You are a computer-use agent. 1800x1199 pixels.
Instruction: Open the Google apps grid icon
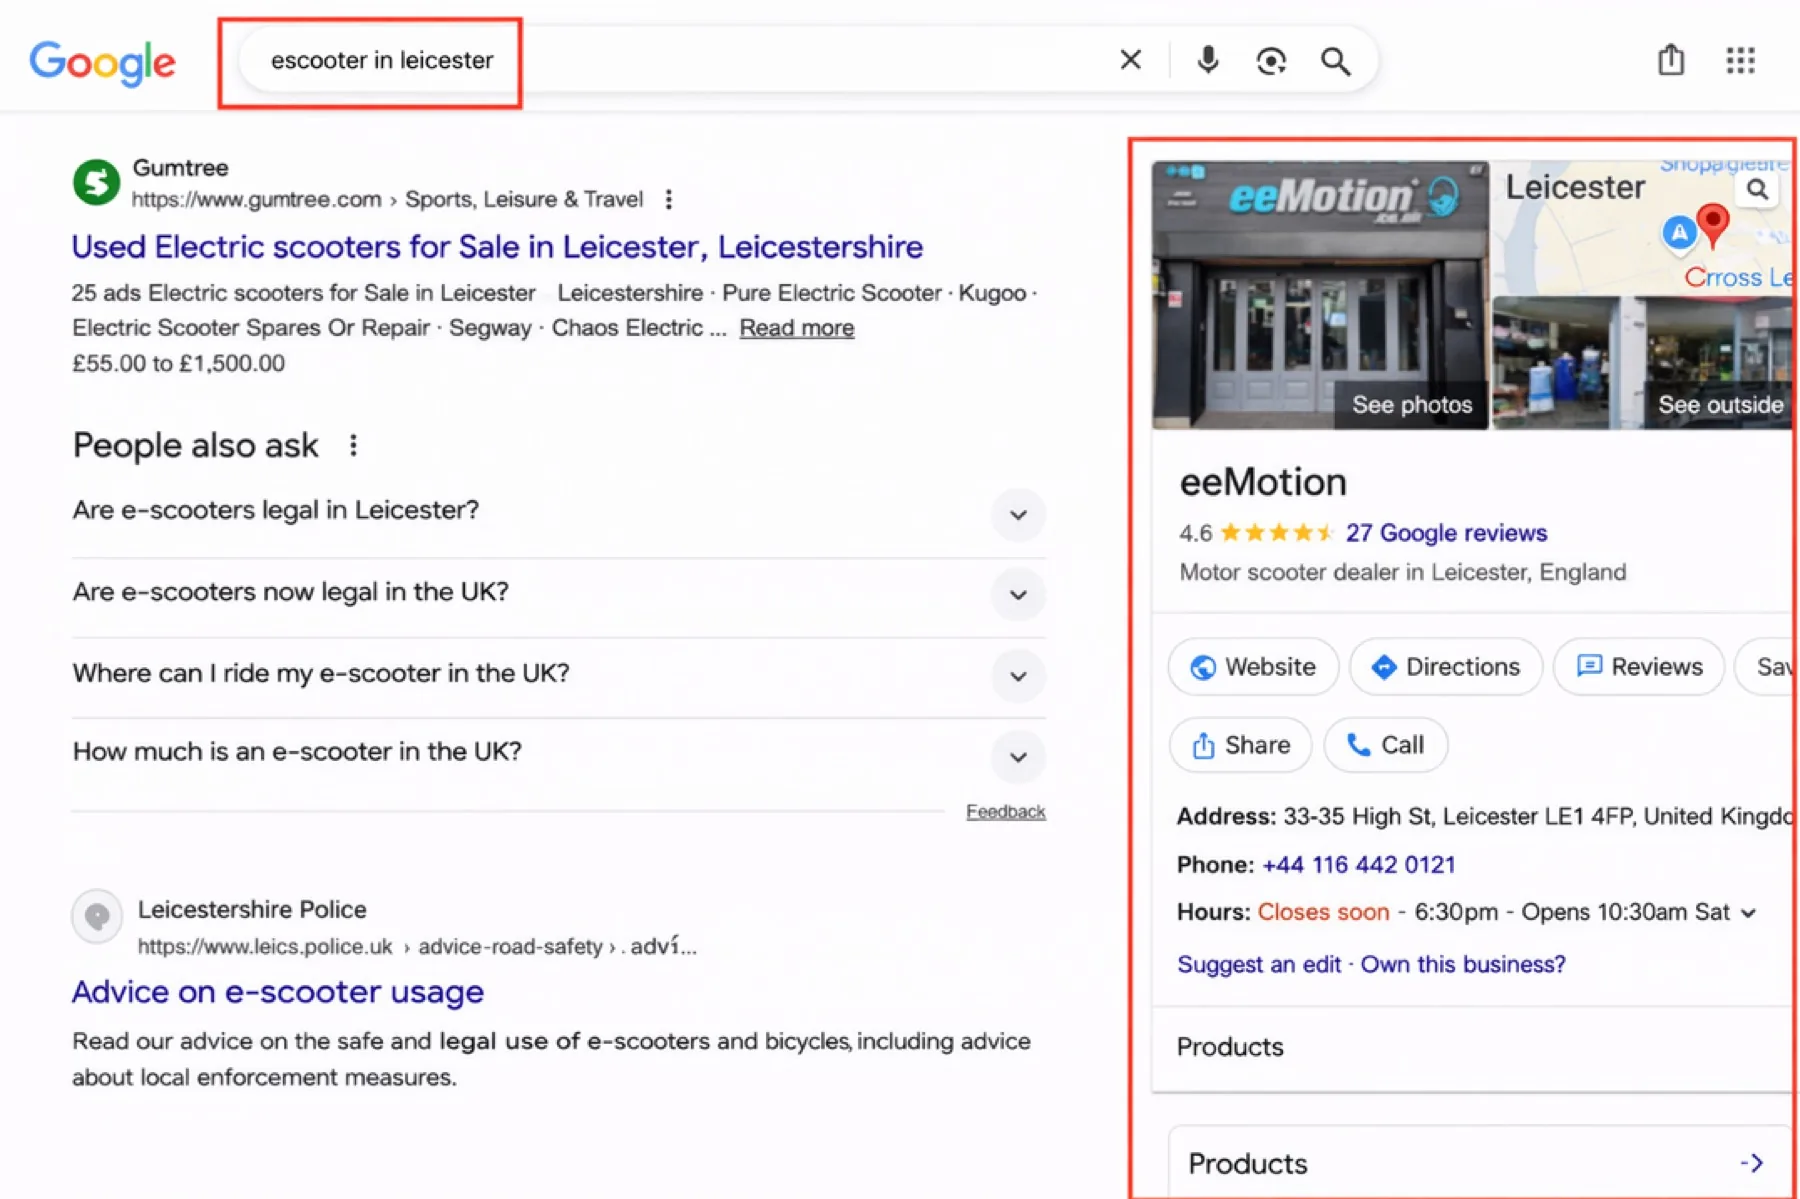point(1741,60)
